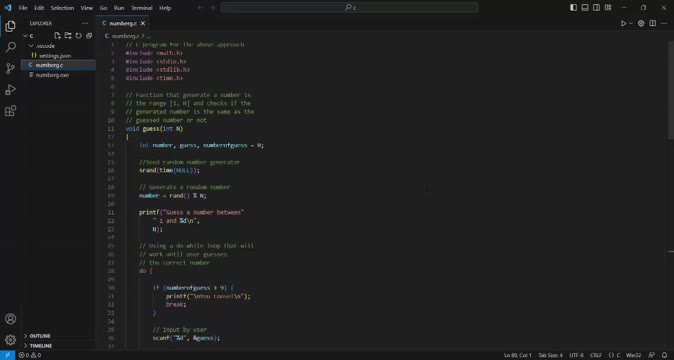
Task: Open the Source Control view
Action: 10,68
